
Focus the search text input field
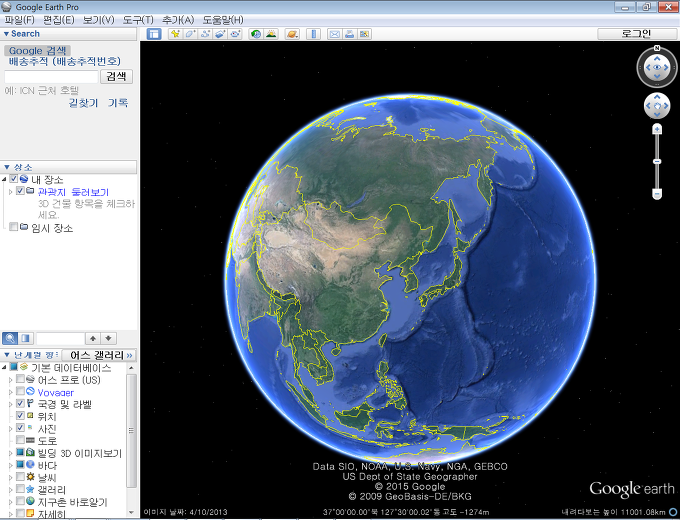pyautogui.click(x=51, y=77)
